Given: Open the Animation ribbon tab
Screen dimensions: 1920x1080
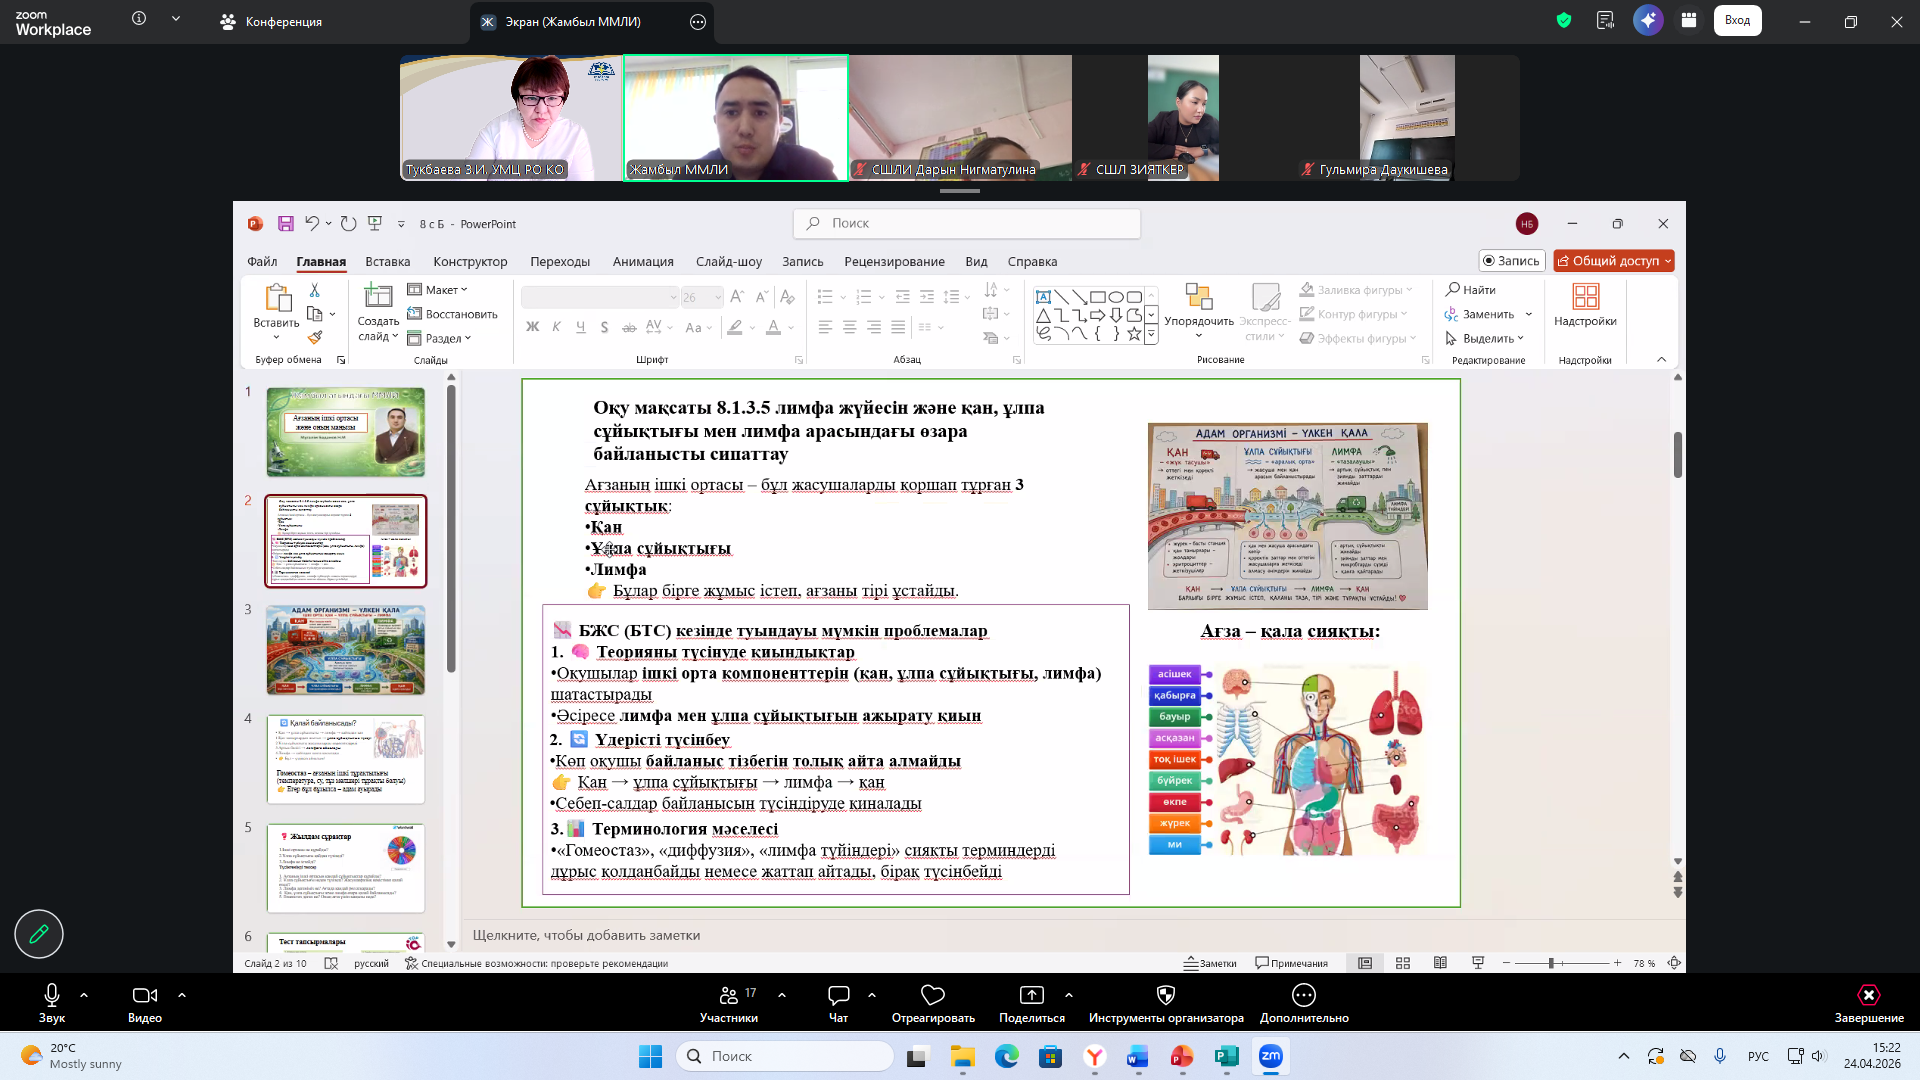Looking at the screenshot, I should point(643,262).
